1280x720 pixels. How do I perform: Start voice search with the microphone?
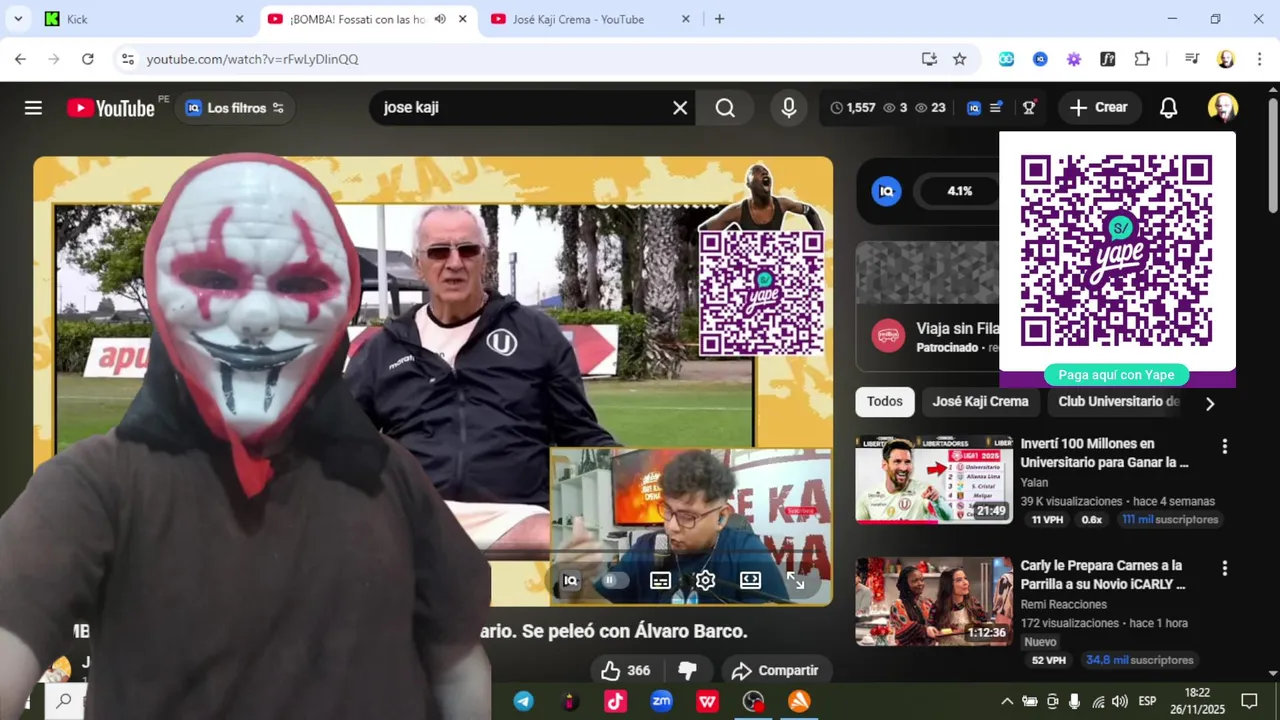[x=789, y=108]
